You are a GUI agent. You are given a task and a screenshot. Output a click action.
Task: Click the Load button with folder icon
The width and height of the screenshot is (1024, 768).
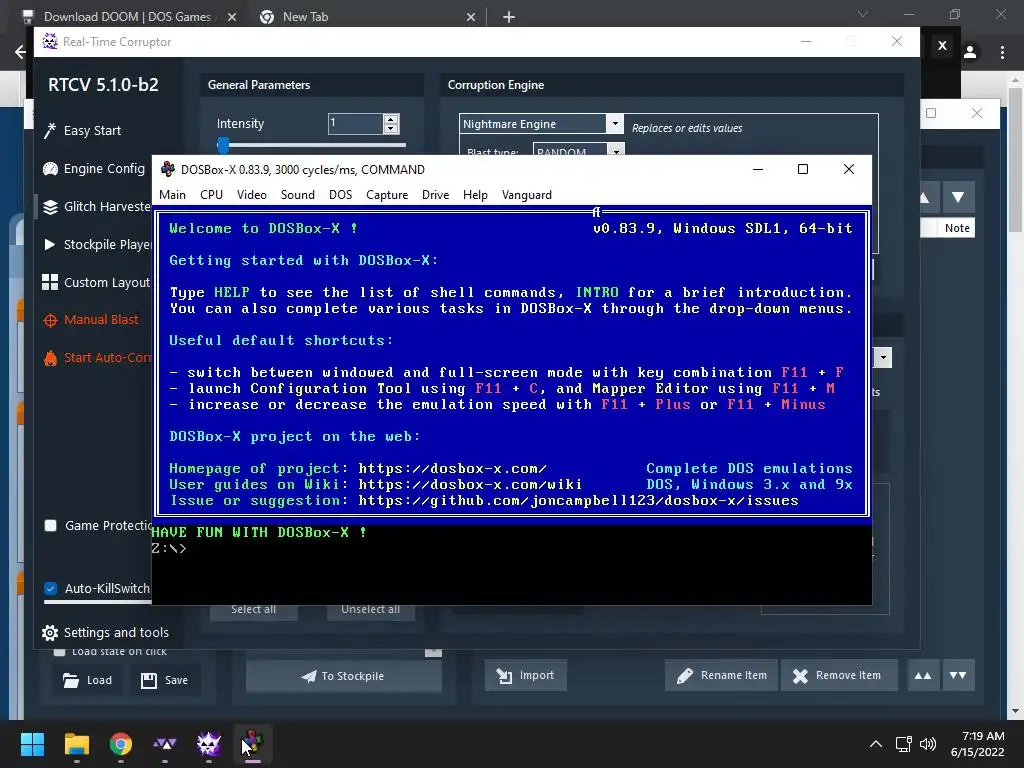(x=88, y=680)
